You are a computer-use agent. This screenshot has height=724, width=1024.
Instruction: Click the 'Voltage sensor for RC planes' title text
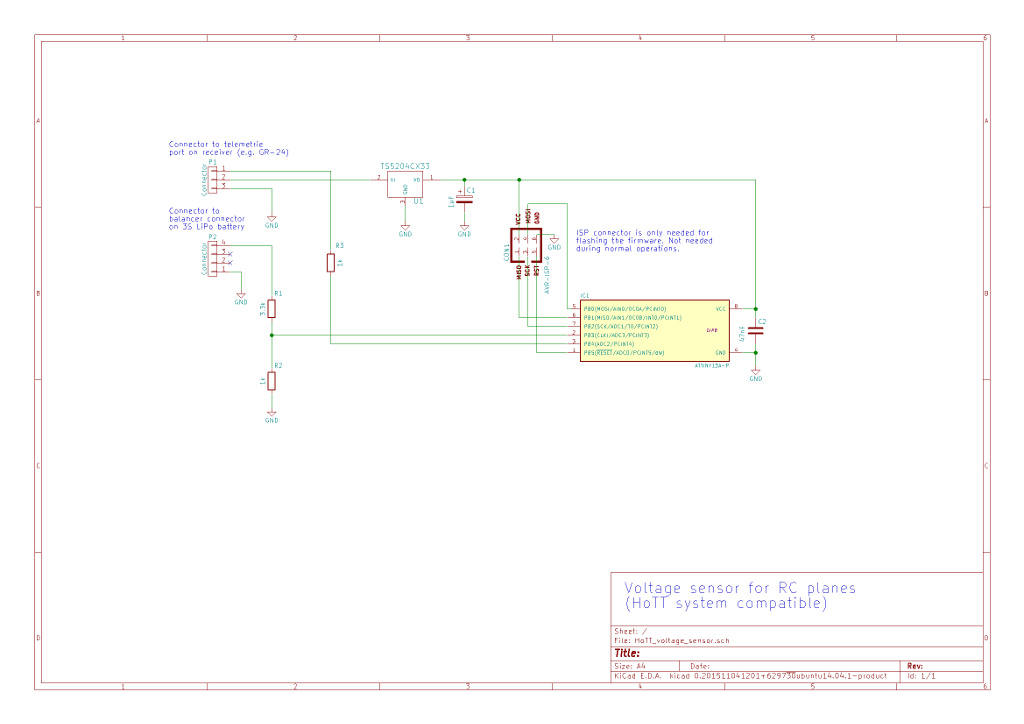[740, 588]
